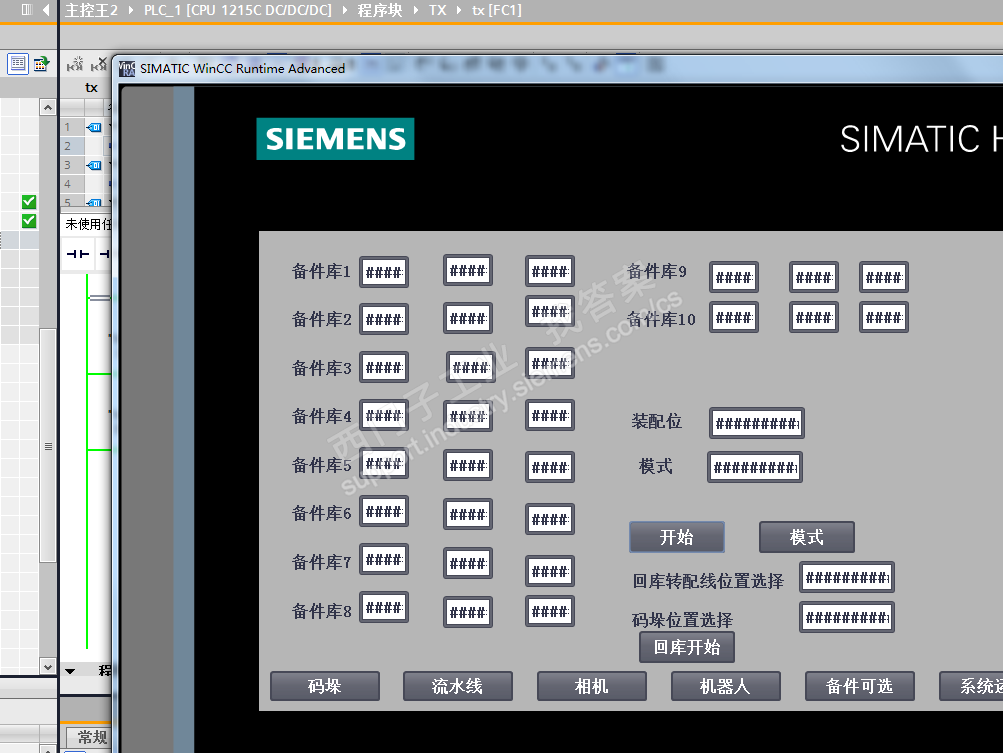Viewport: 1003px width, 753px height.
Task: Click the tag icon in interface row 3
Action: [x=94, y=165]
